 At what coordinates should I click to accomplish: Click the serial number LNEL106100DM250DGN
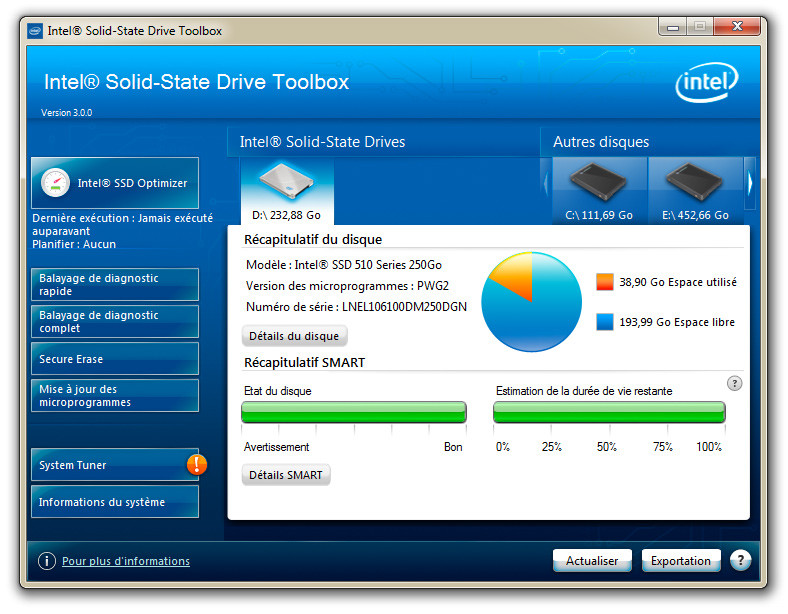tap(405, 306)
